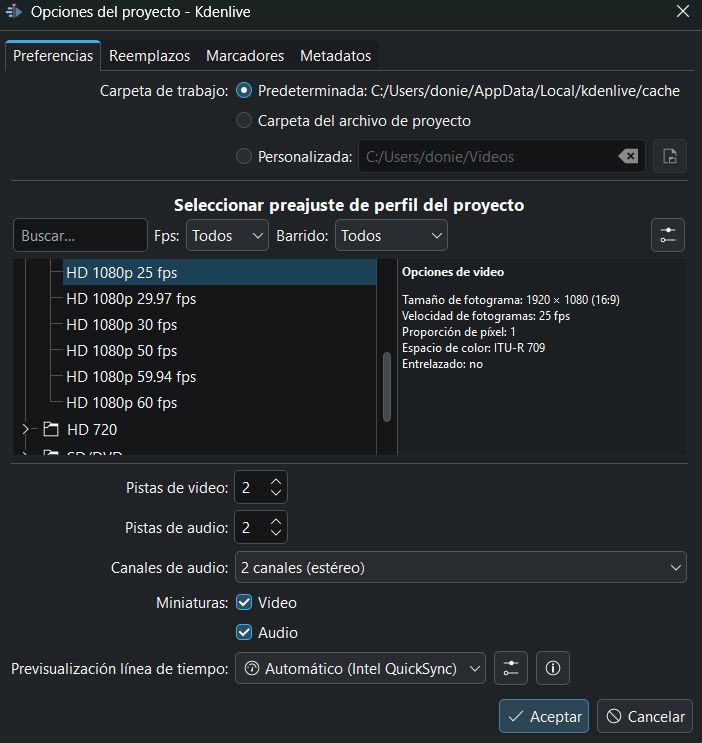Viewport: 702px width, 743px height.
Task: Expand the HD 720 folder
Action: (26, 429)
